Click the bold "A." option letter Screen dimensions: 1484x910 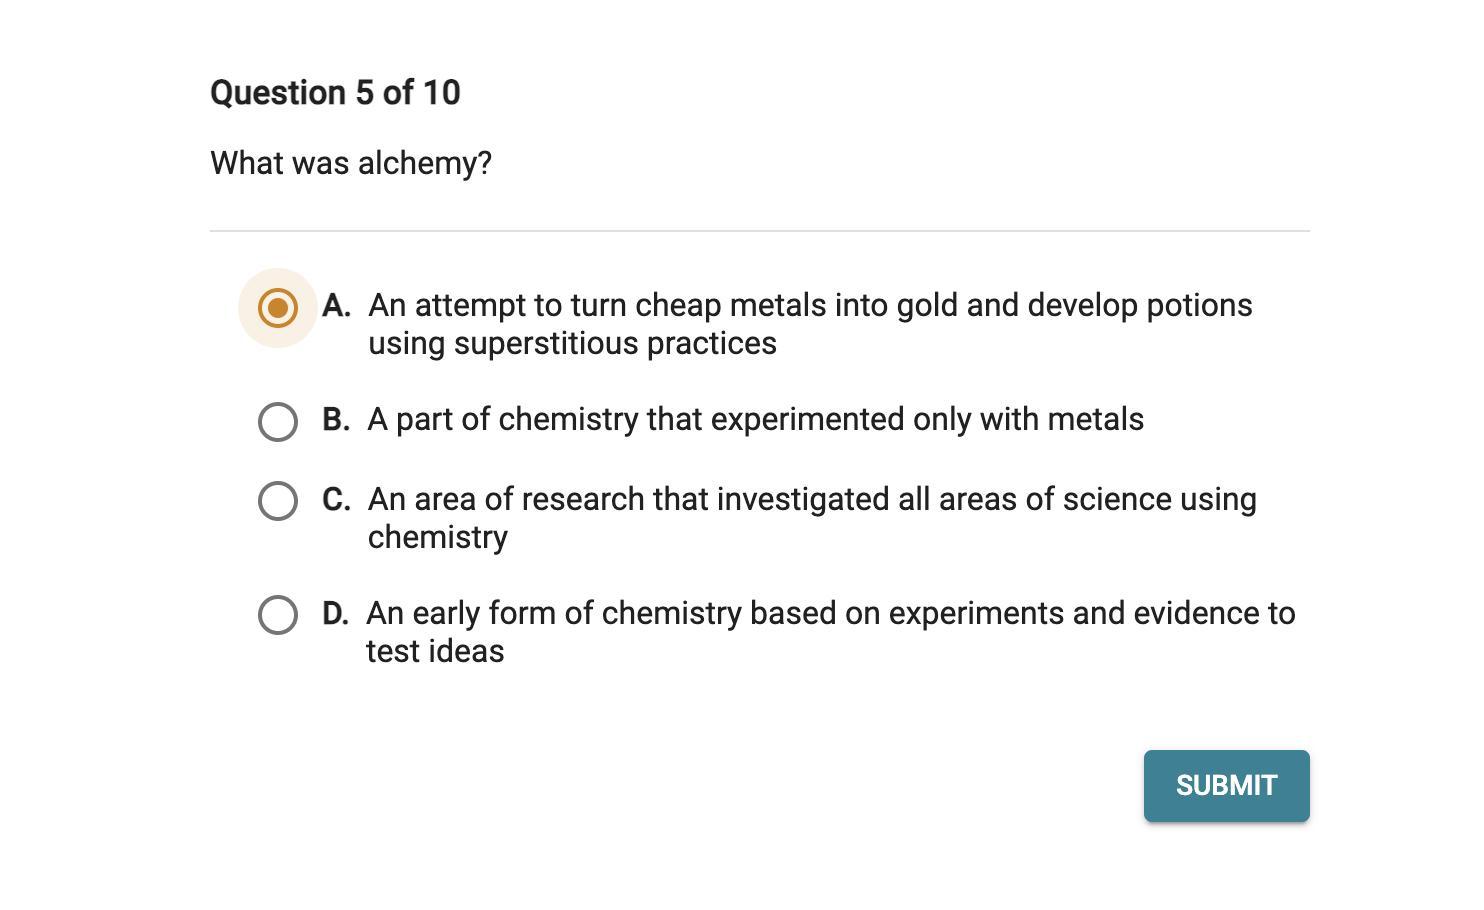336,306
